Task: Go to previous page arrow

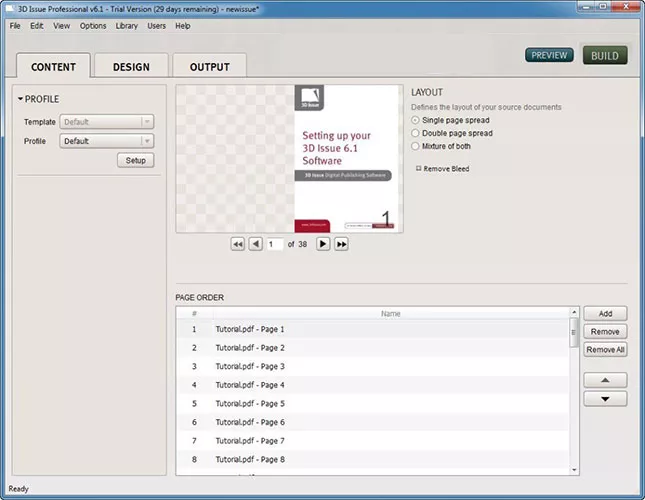Action: point(255,244)
